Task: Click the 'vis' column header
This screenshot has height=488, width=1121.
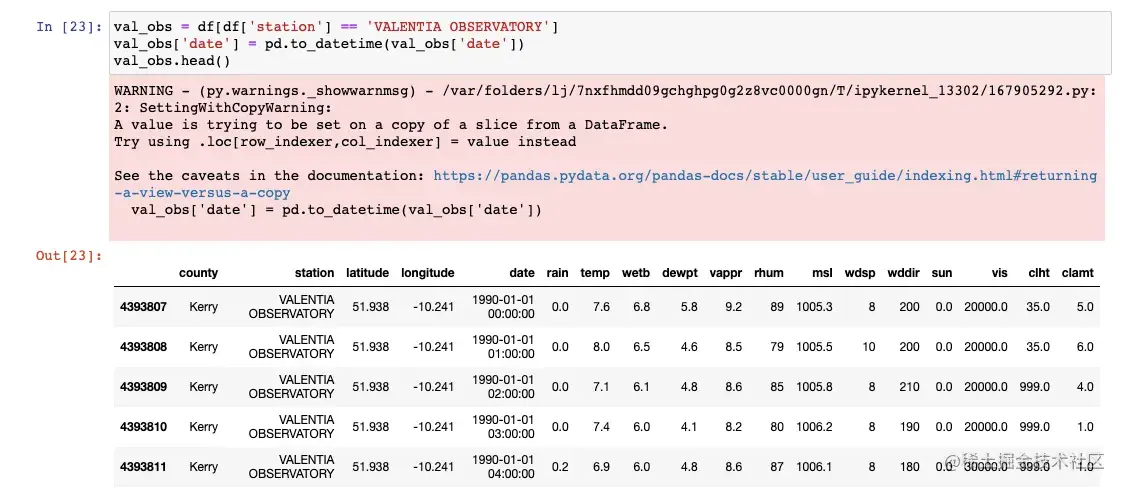Action: coord(999,273)
